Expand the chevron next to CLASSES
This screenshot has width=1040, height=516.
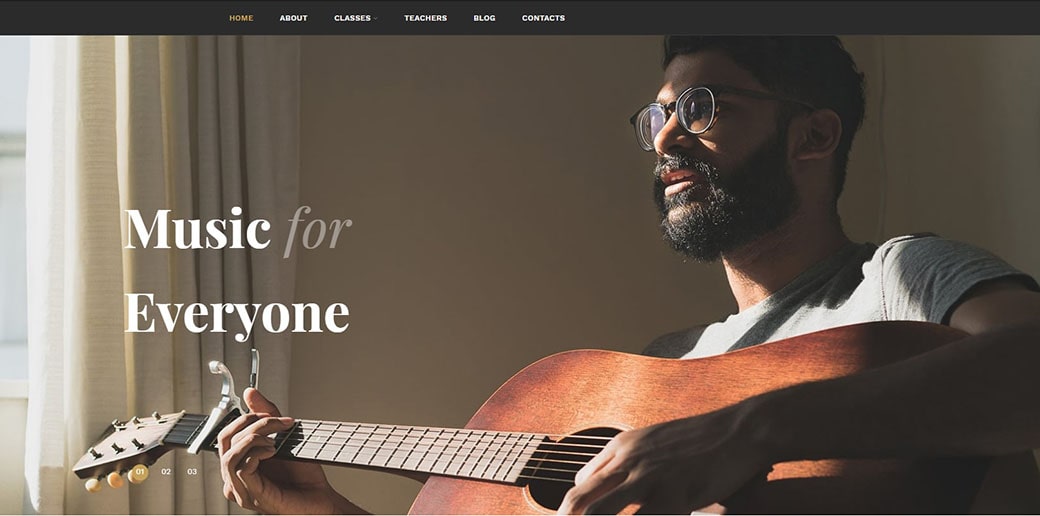coord(375,19)
